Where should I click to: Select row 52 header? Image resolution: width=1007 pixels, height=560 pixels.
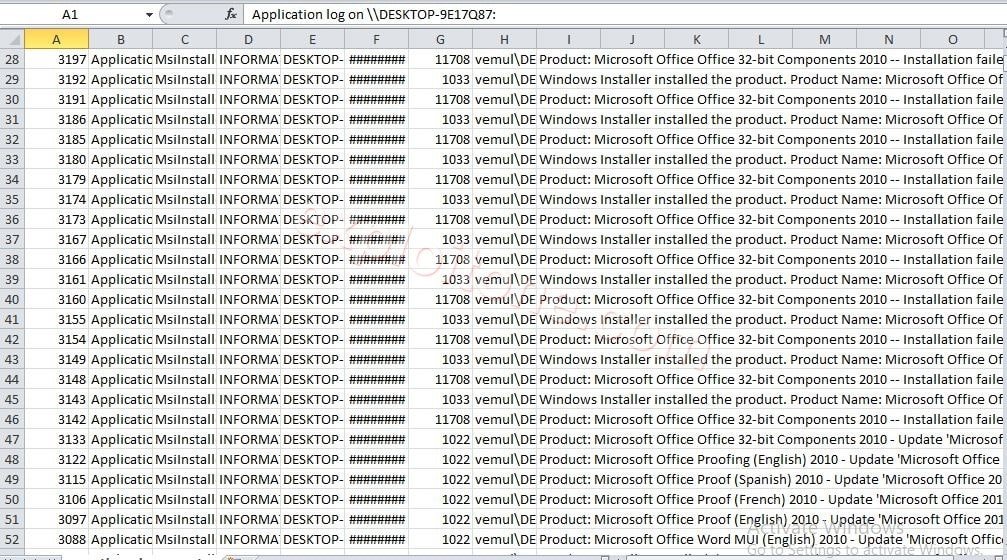click(12, 539)
